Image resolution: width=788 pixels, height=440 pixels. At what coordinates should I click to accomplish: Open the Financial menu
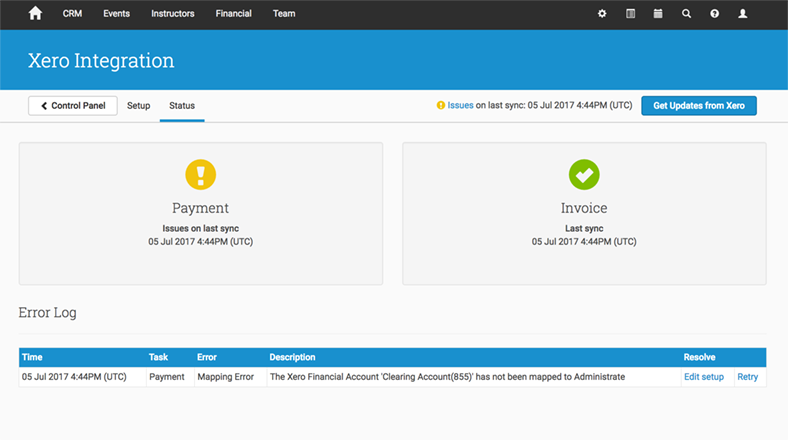(234, 14)
